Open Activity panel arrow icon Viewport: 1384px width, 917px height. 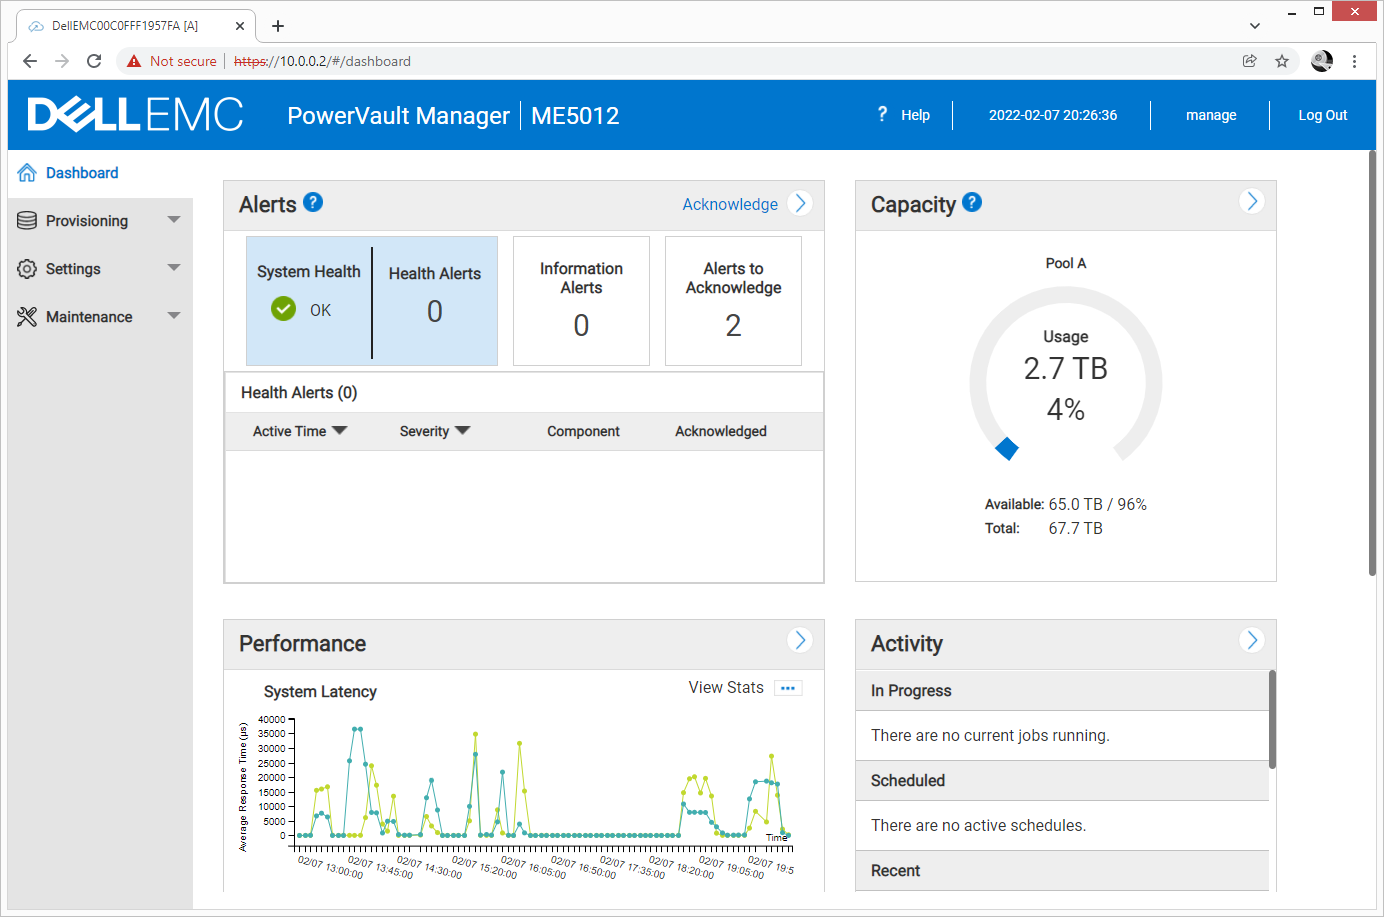[1251, 640]
